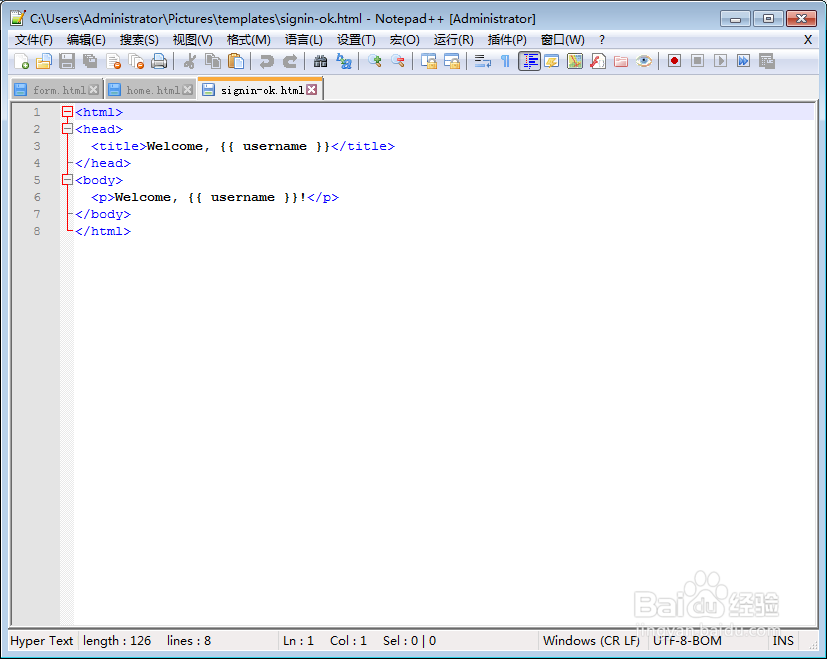Run macro multiple times icon
The width and height of the screenshot is (827, 659).
(743, 61)
